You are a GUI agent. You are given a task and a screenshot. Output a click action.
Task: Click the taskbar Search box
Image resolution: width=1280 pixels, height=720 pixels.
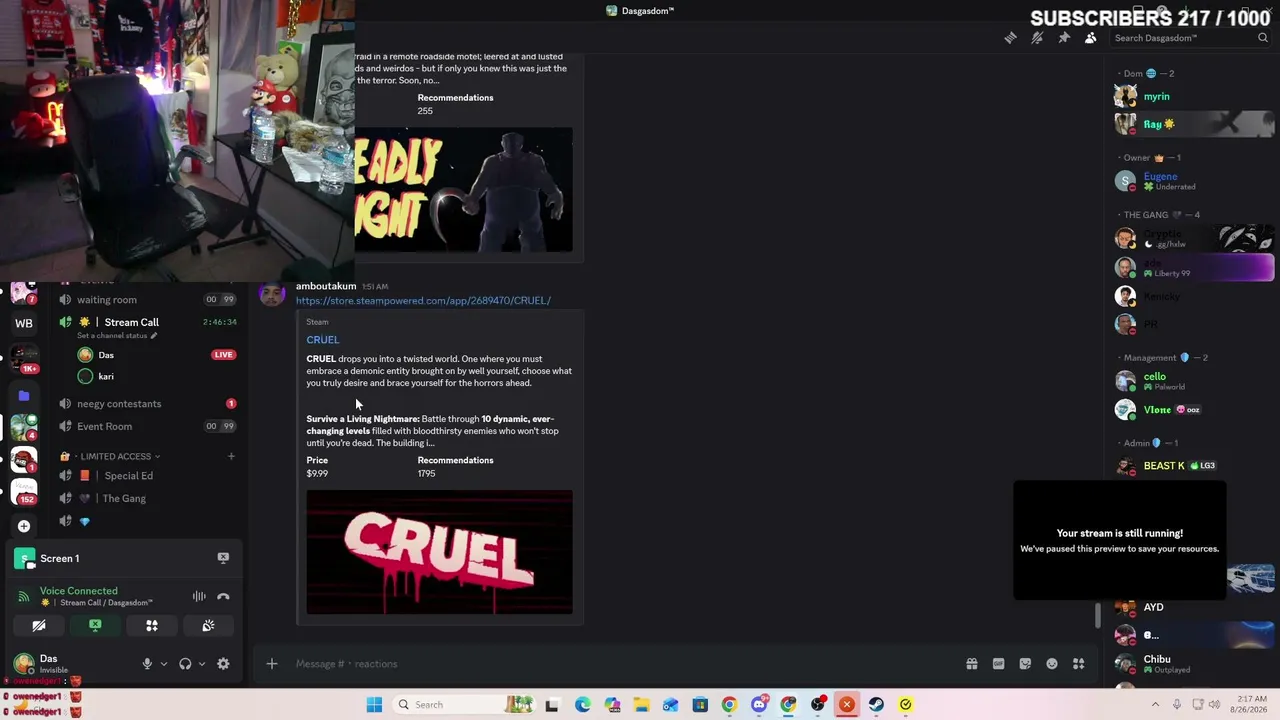pyautogui.click(x=464, y=705)
